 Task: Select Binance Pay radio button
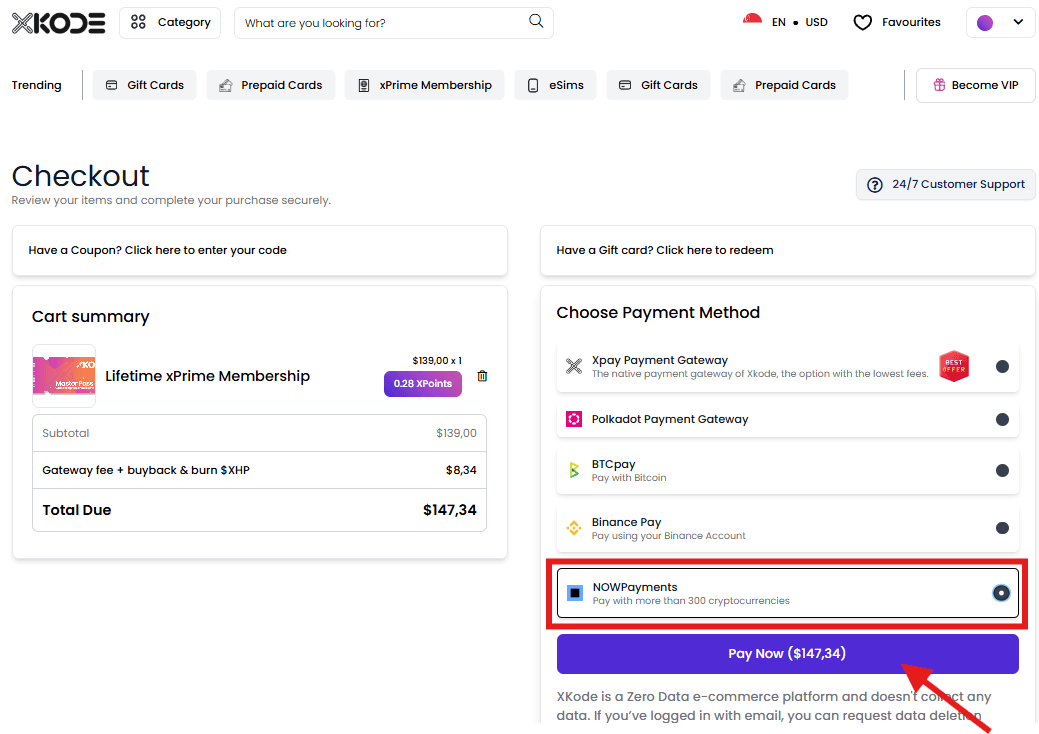(1002, 528)
